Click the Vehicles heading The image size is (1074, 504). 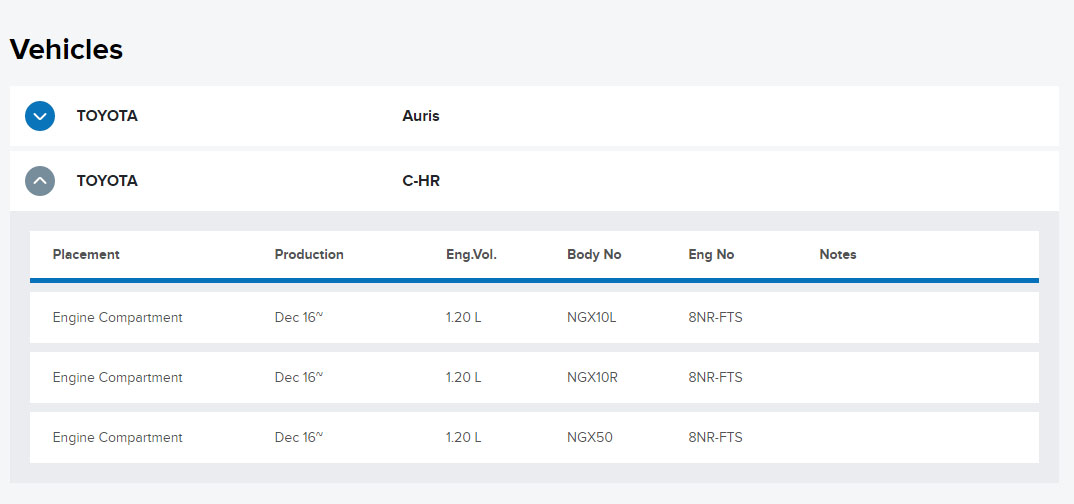pos(66,49)
